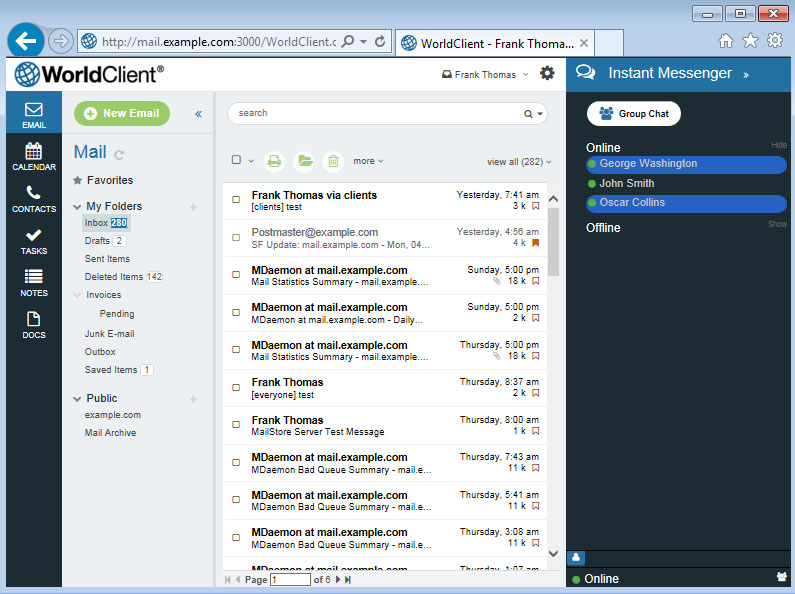Viewport: 795px width, 594px height.
Task: Select the Deleted Items folder
Action: [x=113, y=277]
